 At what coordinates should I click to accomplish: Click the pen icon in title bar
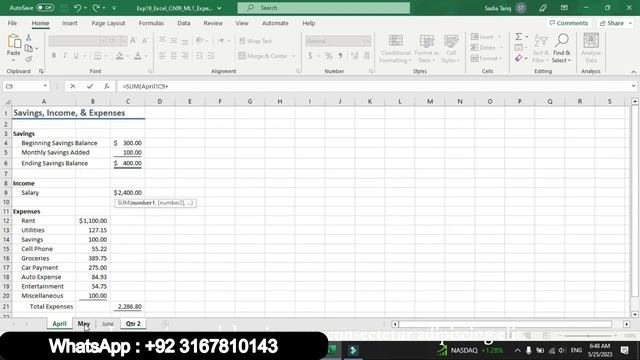click(542, 8)
